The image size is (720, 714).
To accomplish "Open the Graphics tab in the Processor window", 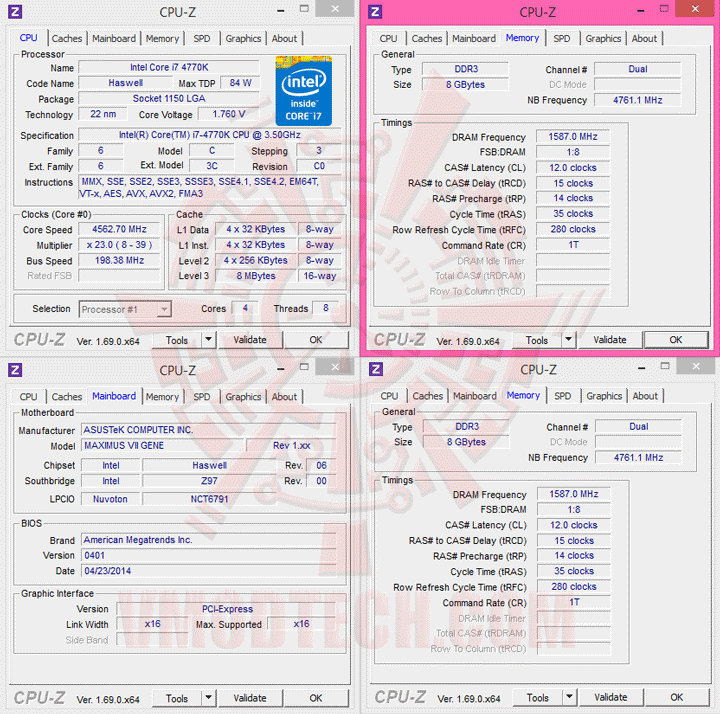I will pyautogui.click(x=243, y=39).
